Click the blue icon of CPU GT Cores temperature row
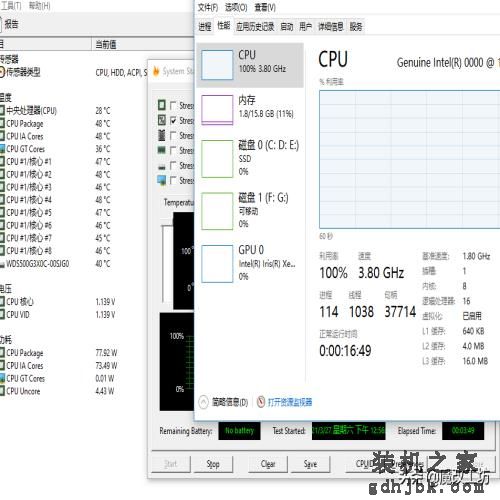 click(2, 149)
